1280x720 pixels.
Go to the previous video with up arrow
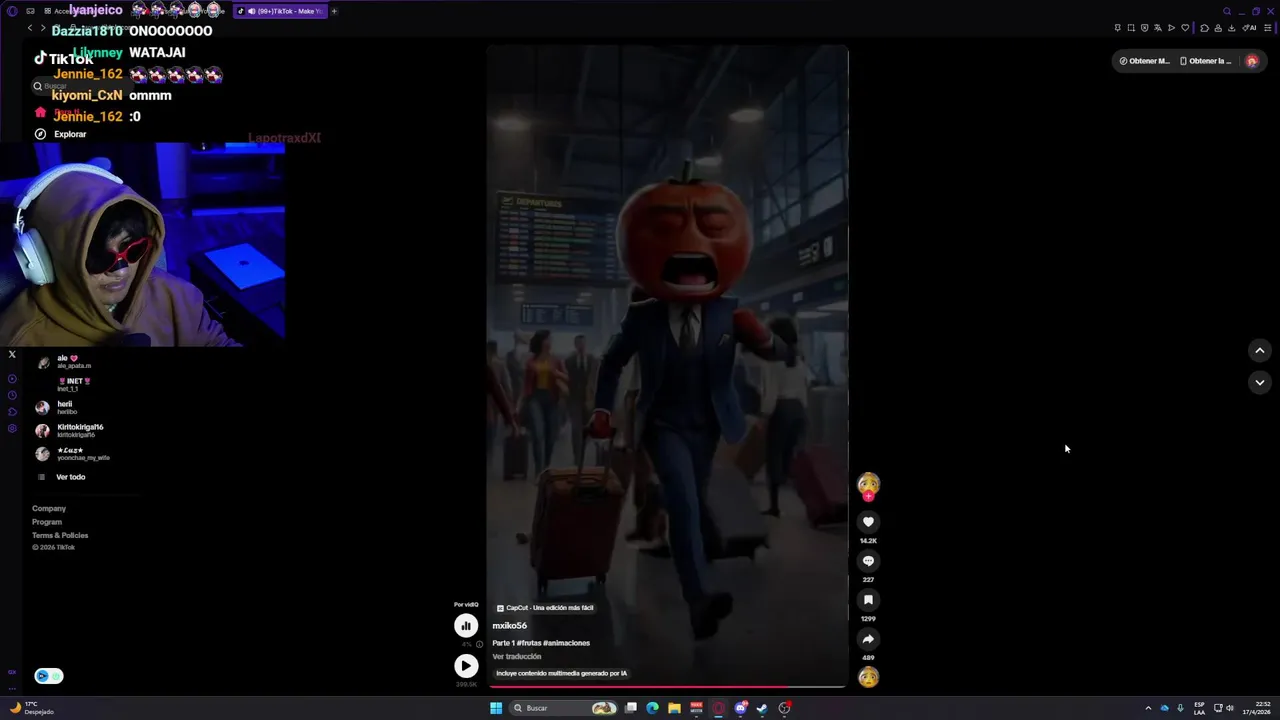tap(1259, 350)
